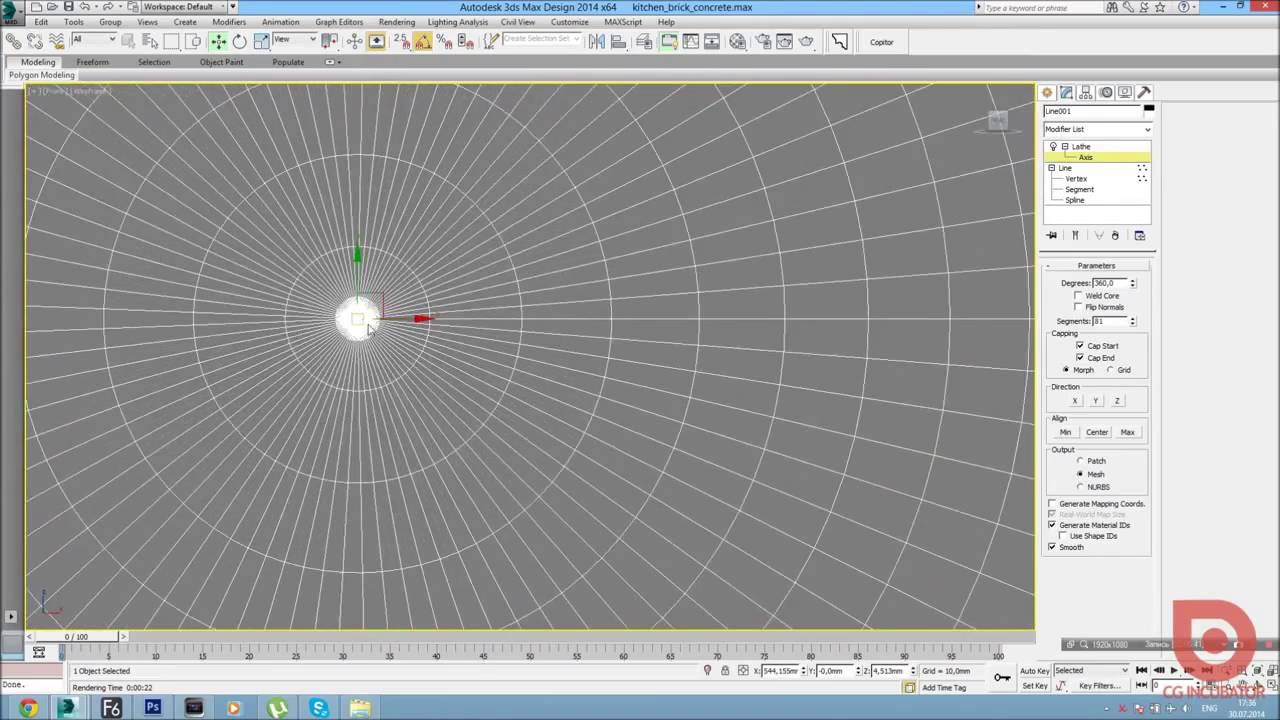Open the selection filter All dropdown
The width and height of the screenshot is (1280, 720).
click(x=93, y=40)
